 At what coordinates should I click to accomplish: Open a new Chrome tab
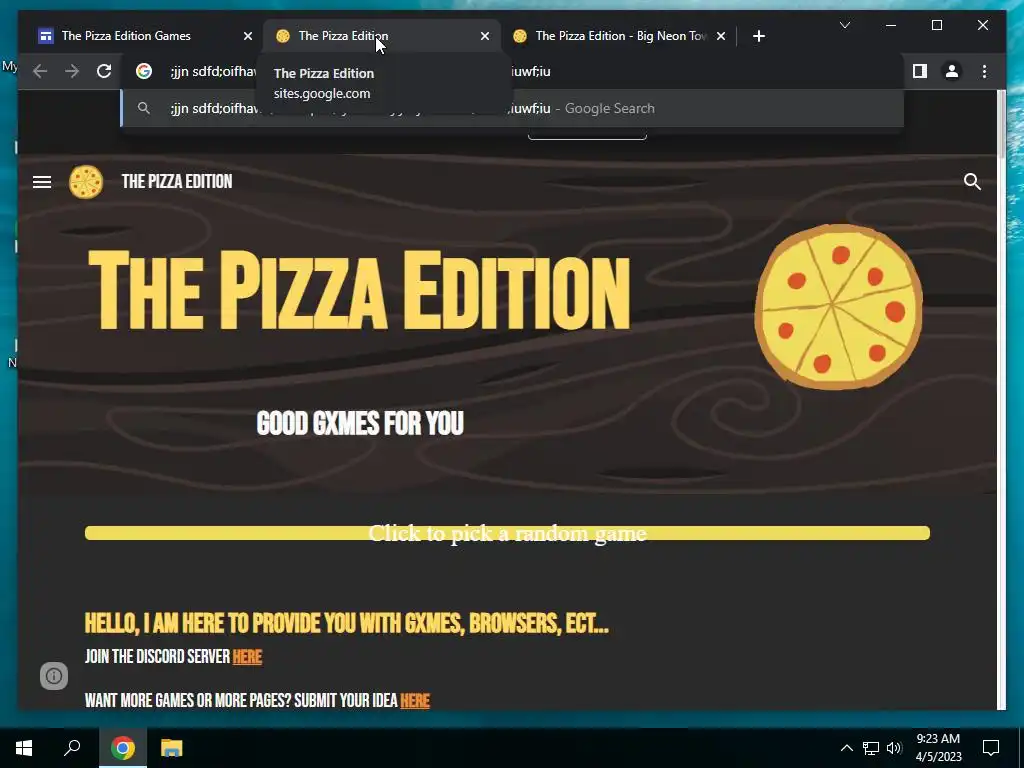tap(758, 36)
